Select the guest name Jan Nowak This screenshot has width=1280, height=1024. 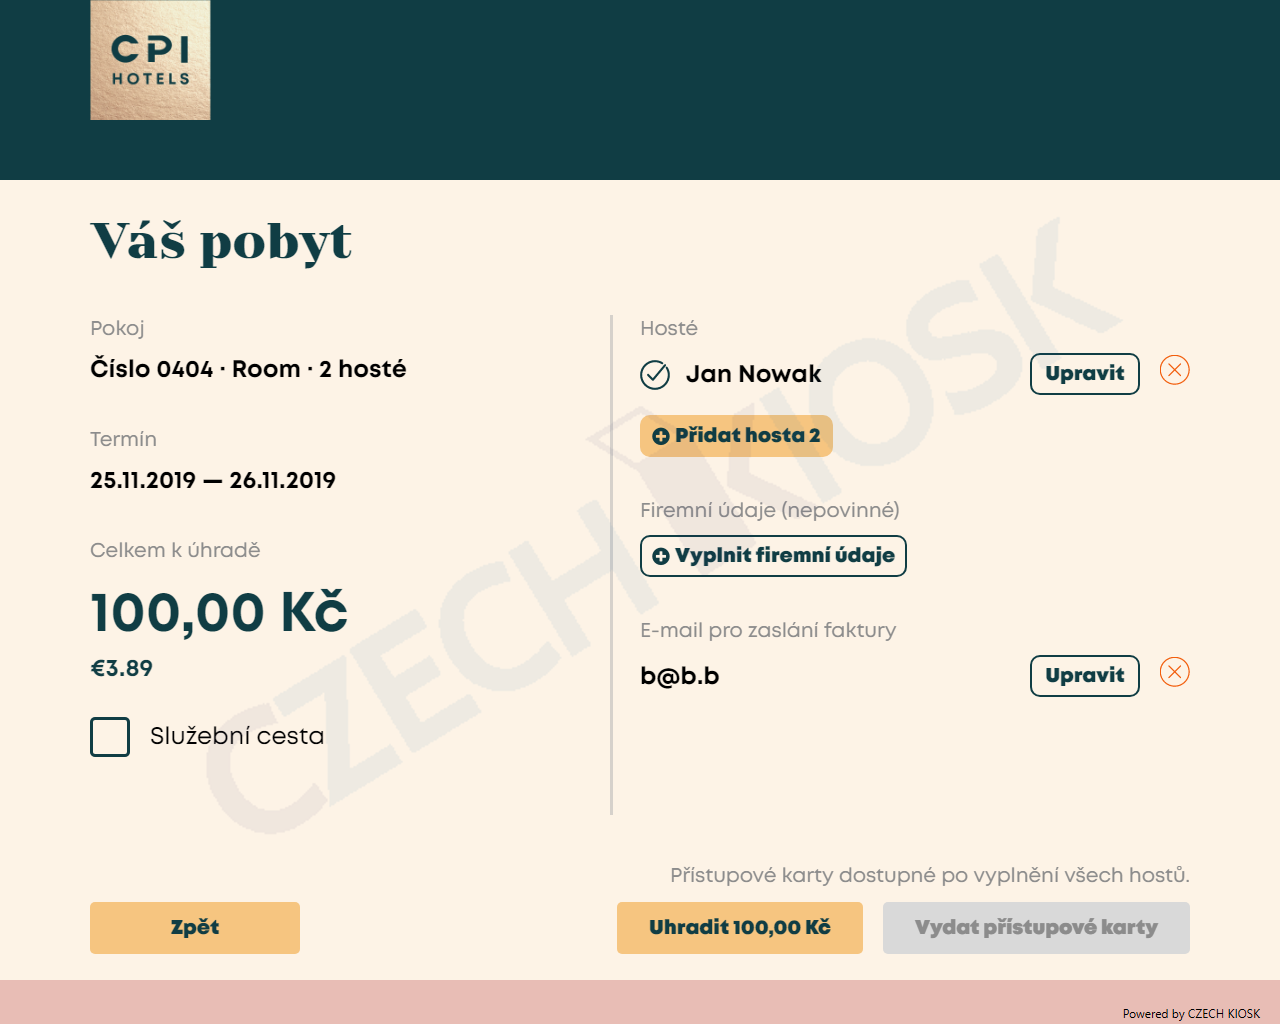(753, 374)
